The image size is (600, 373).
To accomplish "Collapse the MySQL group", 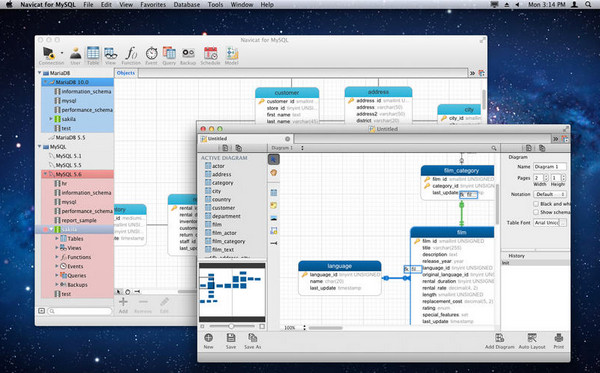I will [x=39, y=147].
